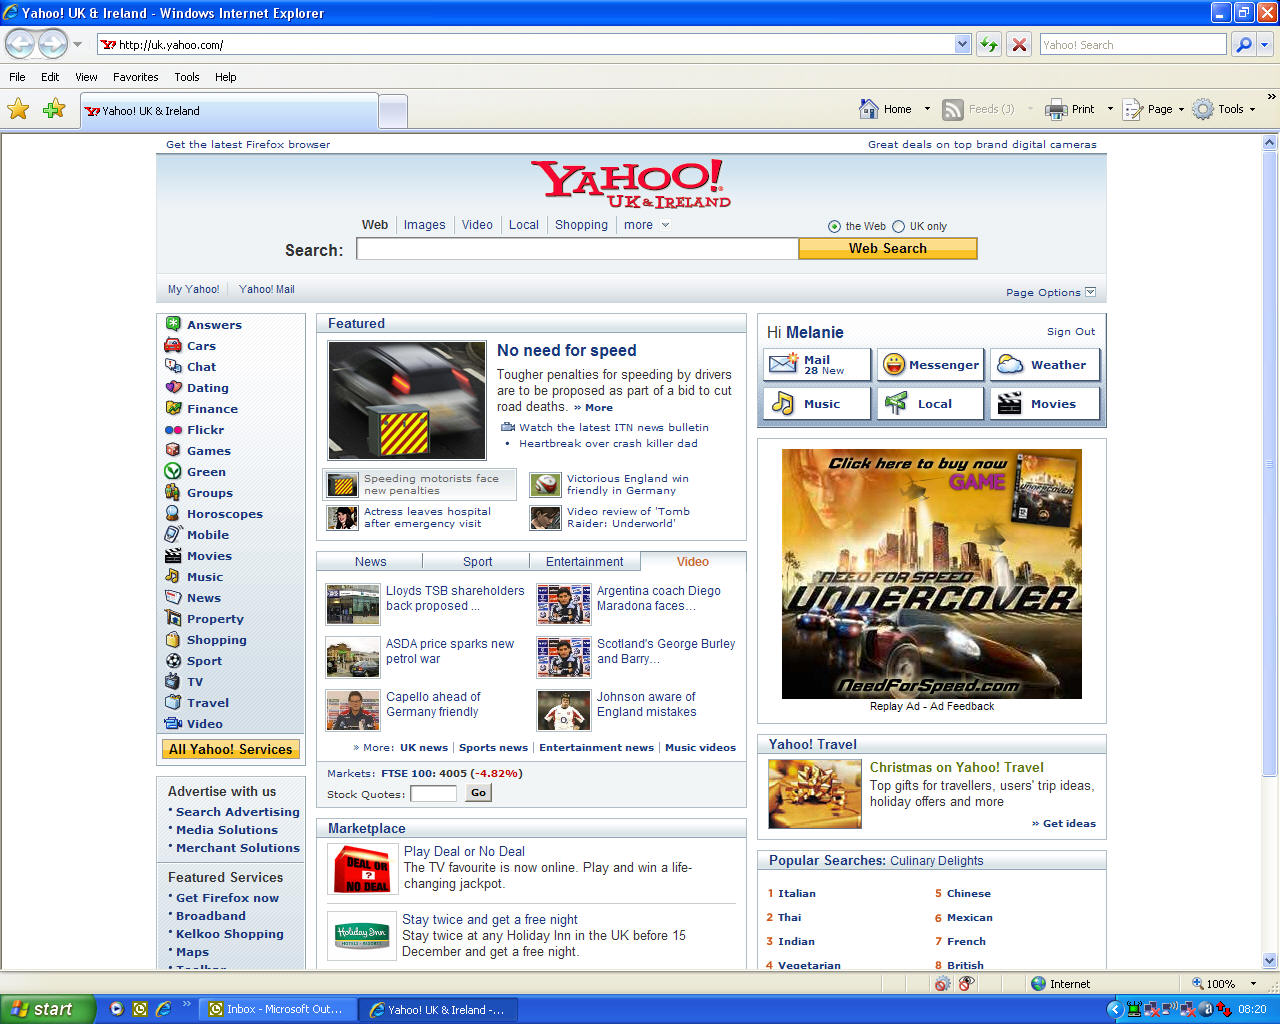Click in the Yahoo search text box

click(x=578, y=248)
